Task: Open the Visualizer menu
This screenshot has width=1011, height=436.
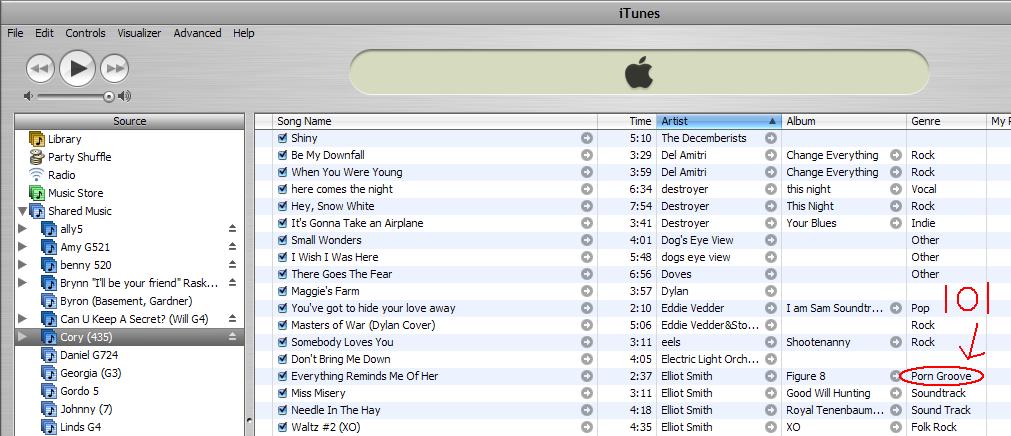Action: [139, 33]
